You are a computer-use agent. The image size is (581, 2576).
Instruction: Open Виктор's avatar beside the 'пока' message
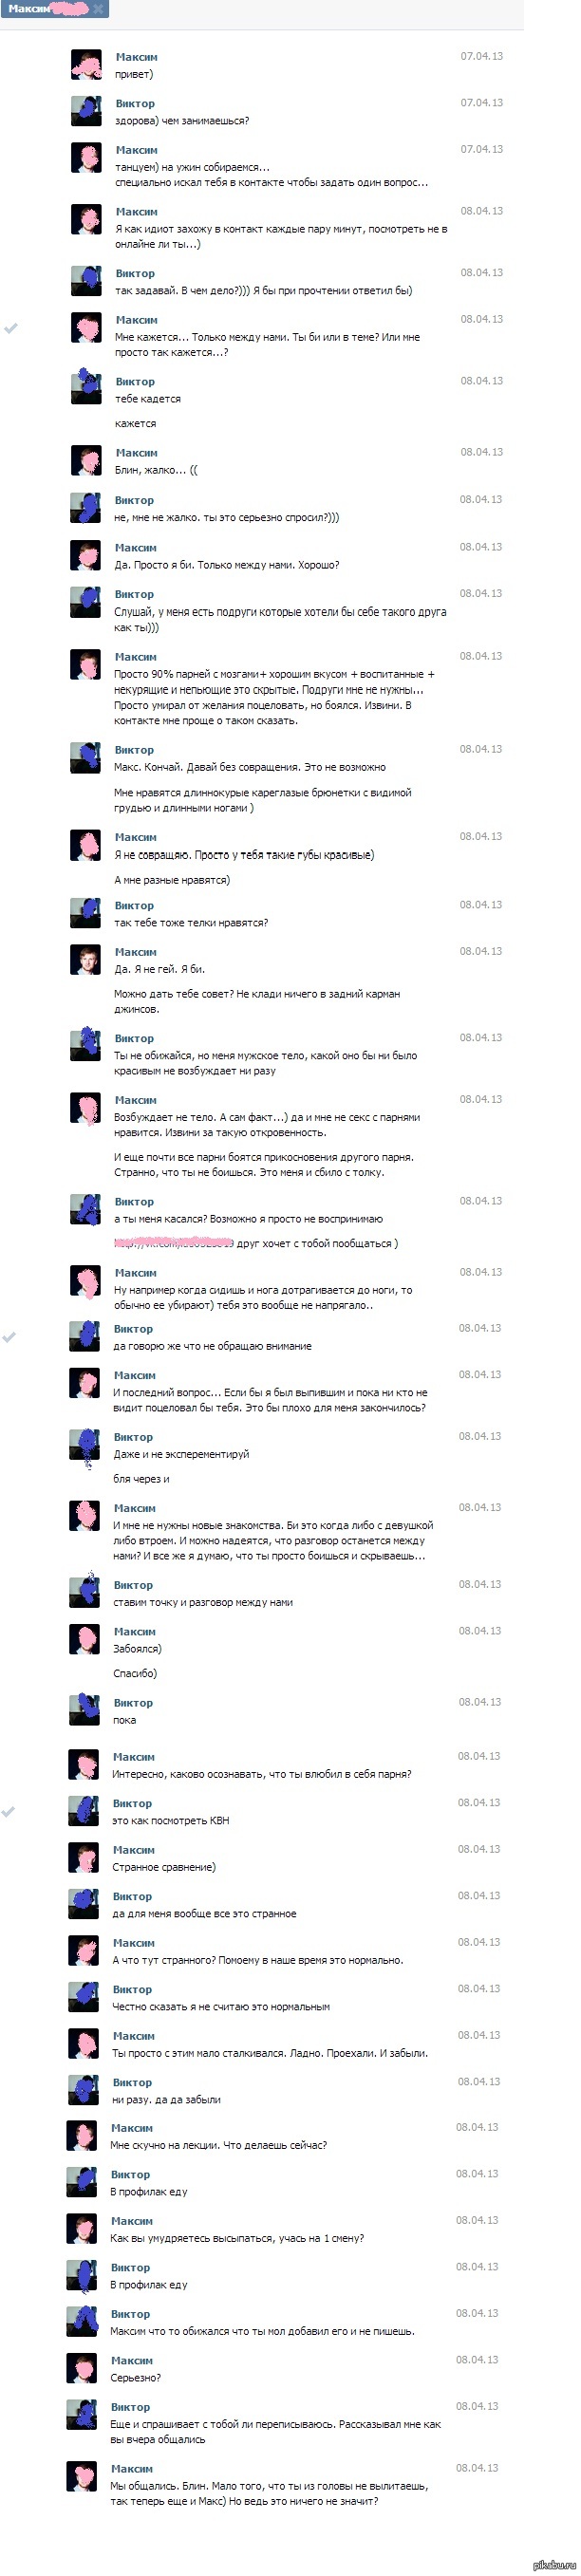pyautogui.click(x=84, y=1710)
